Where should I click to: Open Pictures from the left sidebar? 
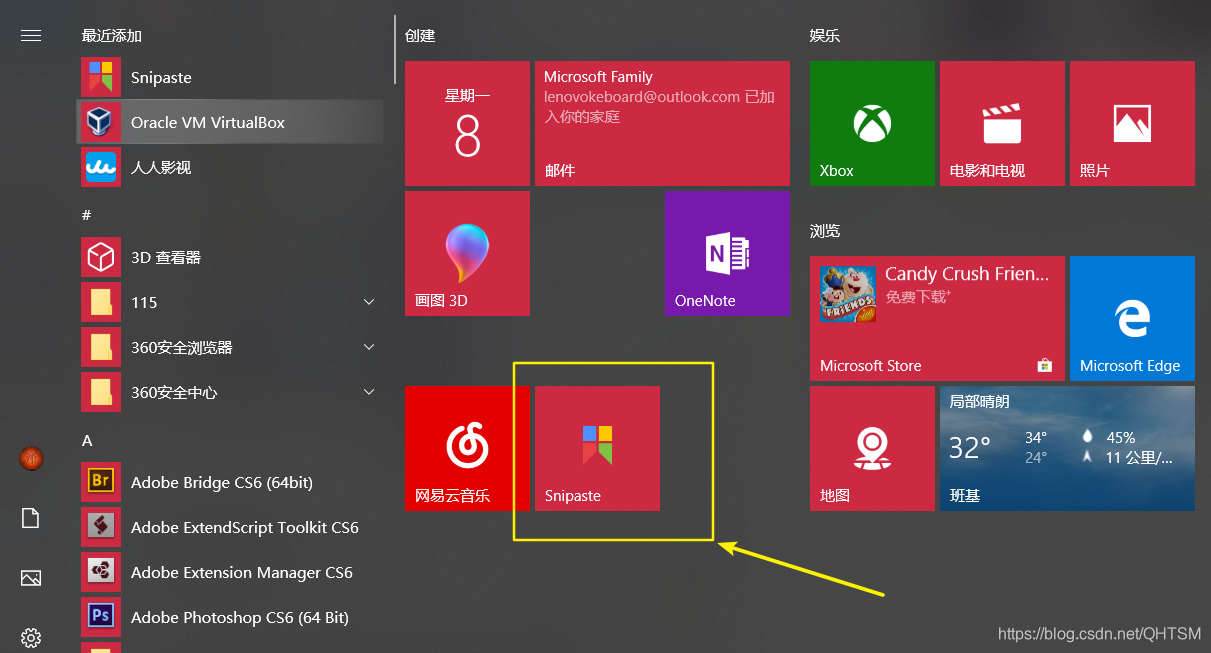click(31, 578)
